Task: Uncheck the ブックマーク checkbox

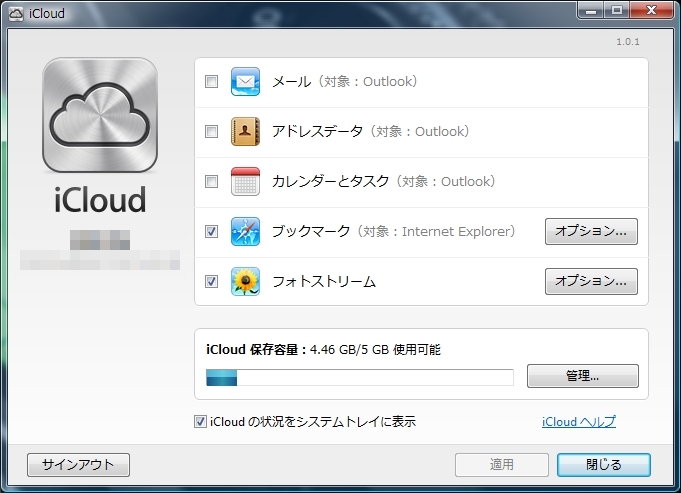Action: [x=212, y=232]
